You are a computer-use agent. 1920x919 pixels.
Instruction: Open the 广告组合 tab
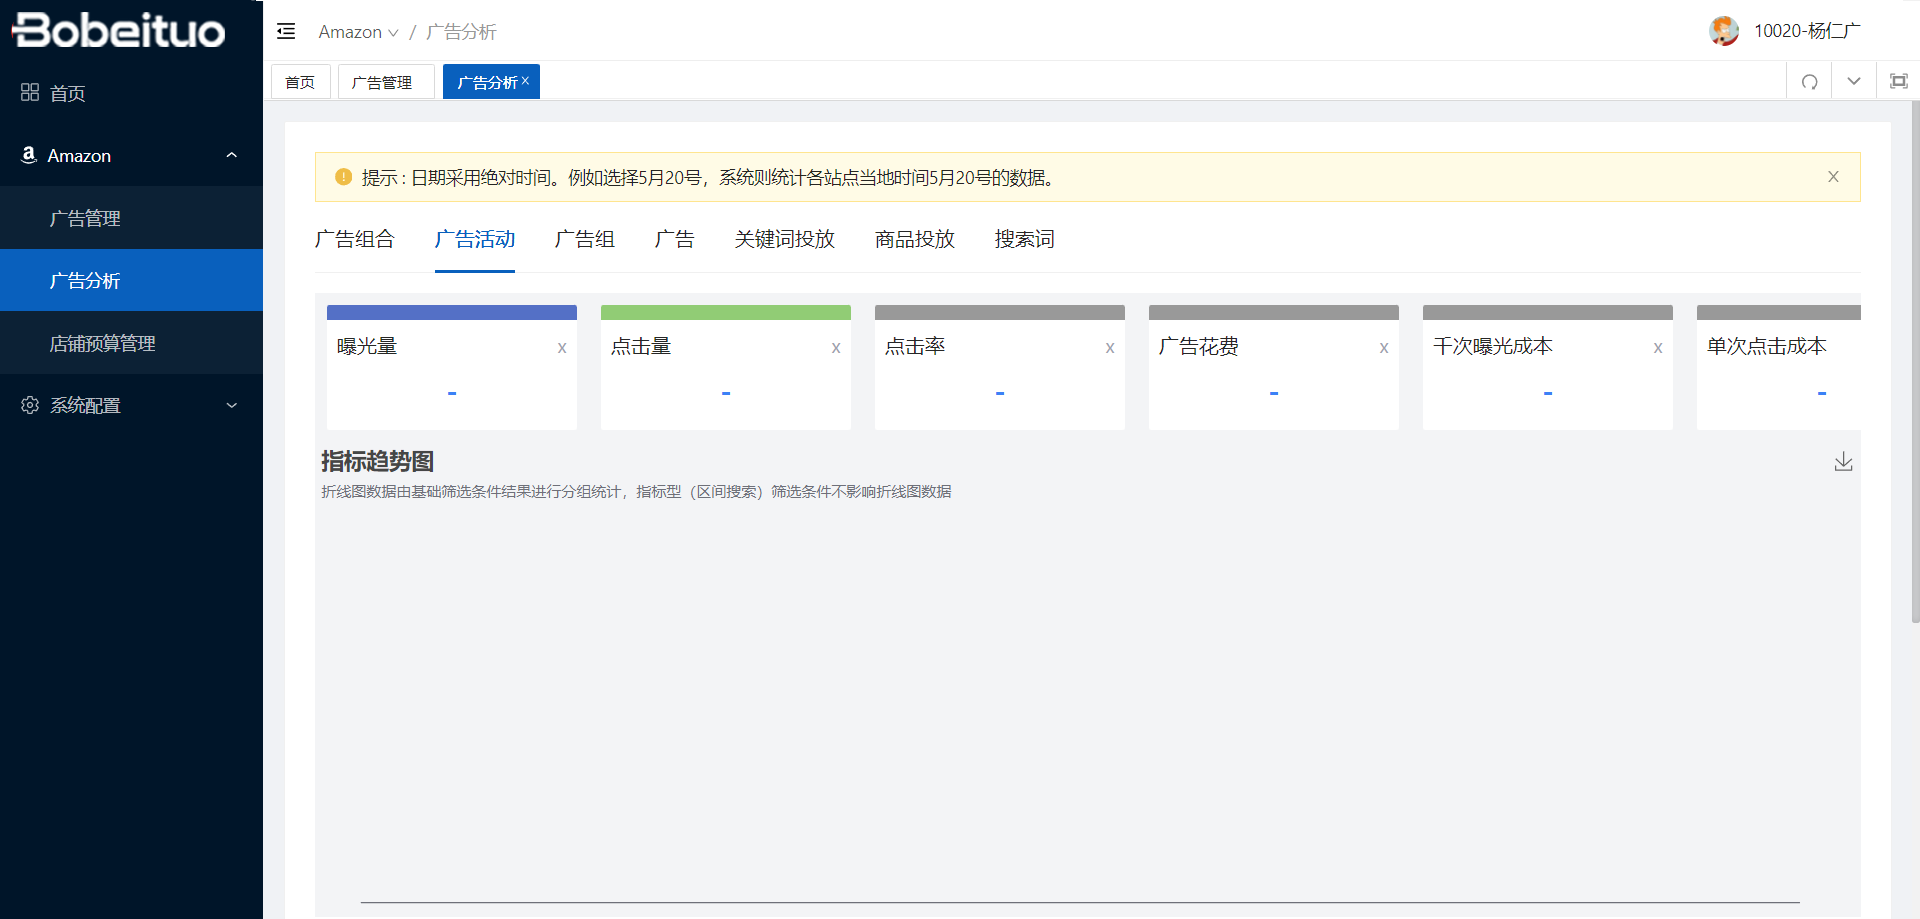pos(354,239)
